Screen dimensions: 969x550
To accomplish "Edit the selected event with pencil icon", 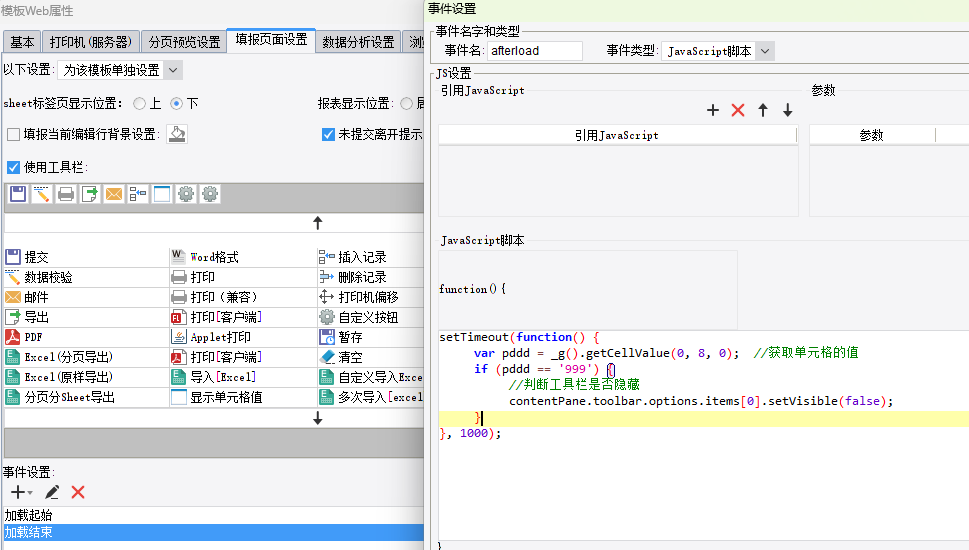I will click(52, 492).
